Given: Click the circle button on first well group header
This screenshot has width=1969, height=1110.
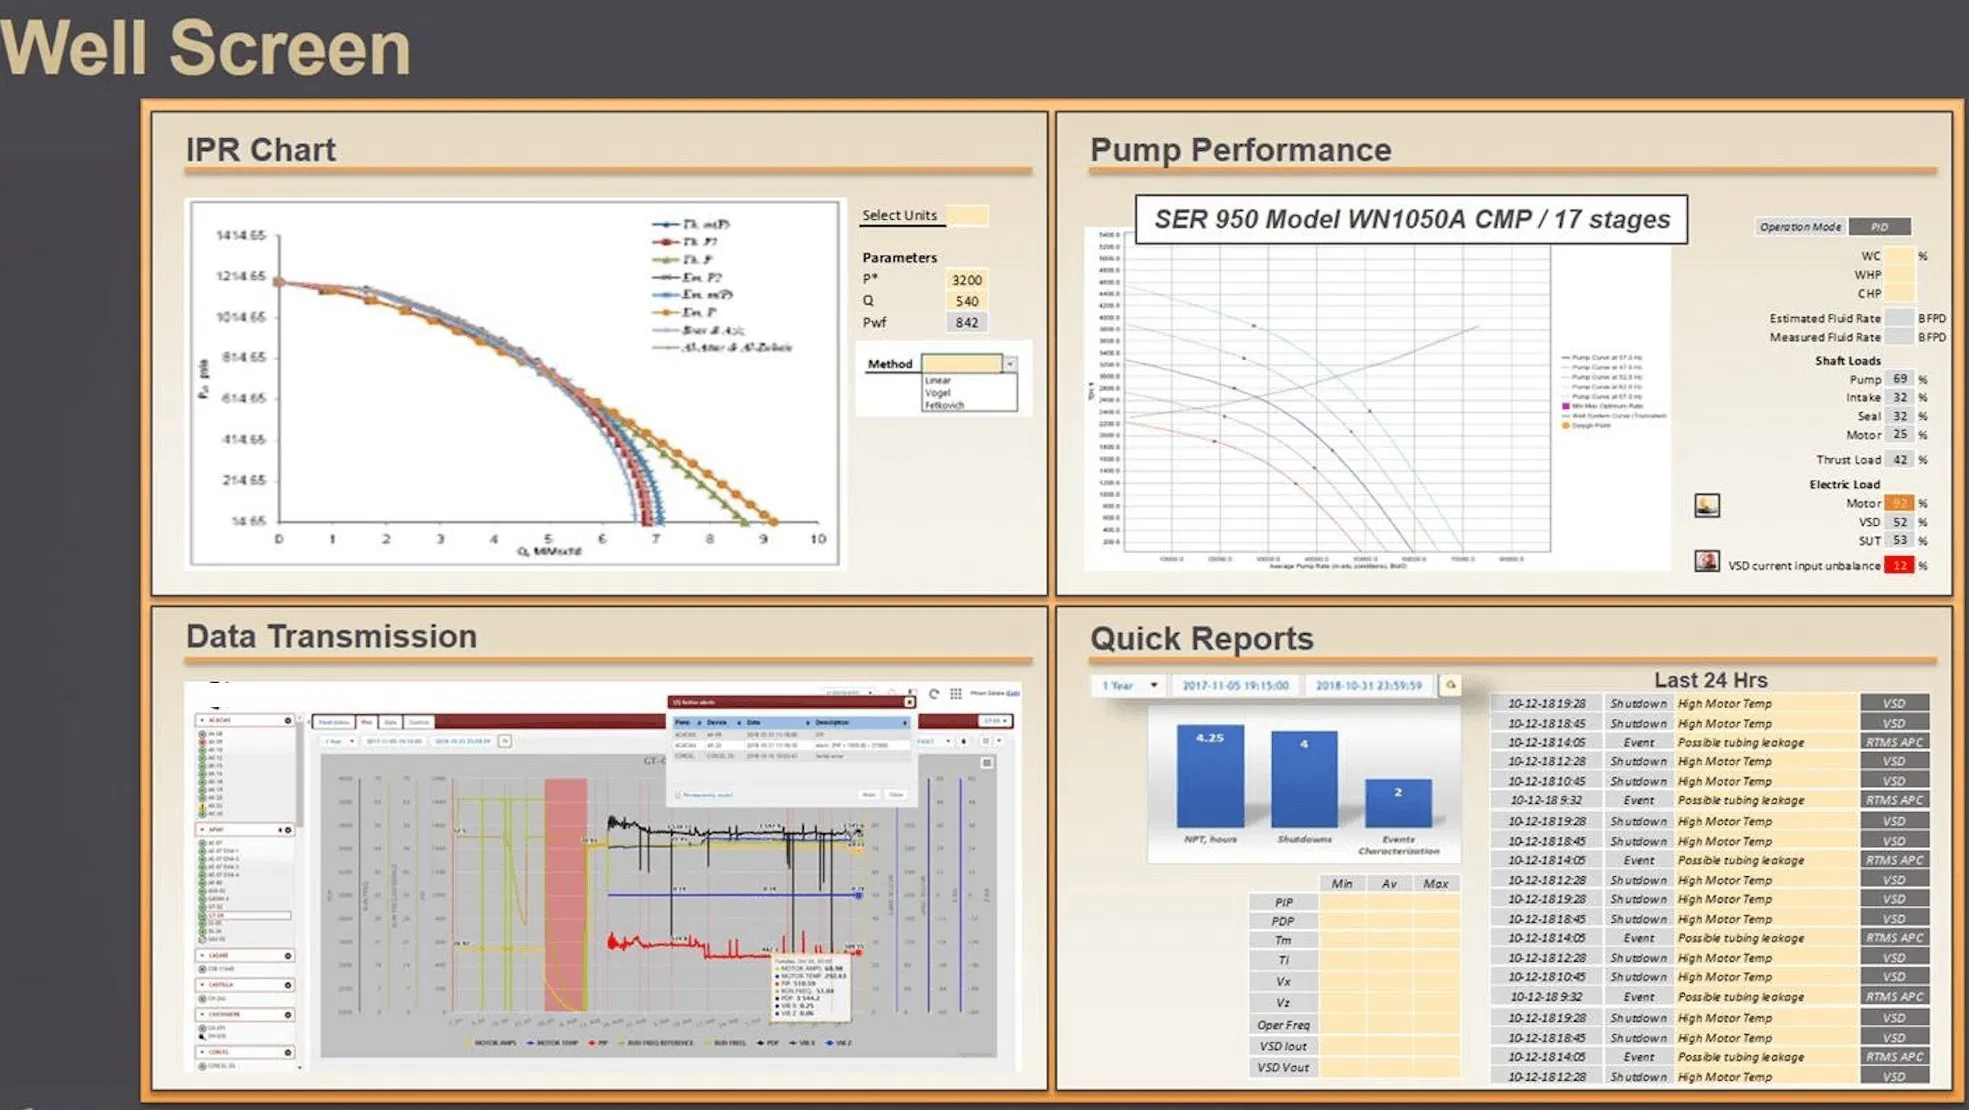Looking at the screenshot, I should 288,720.
